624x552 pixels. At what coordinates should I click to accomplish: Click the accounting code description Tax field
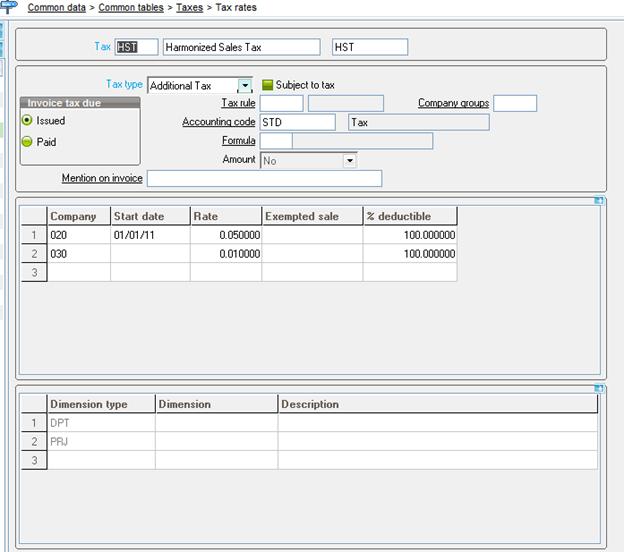click(419, 122)
